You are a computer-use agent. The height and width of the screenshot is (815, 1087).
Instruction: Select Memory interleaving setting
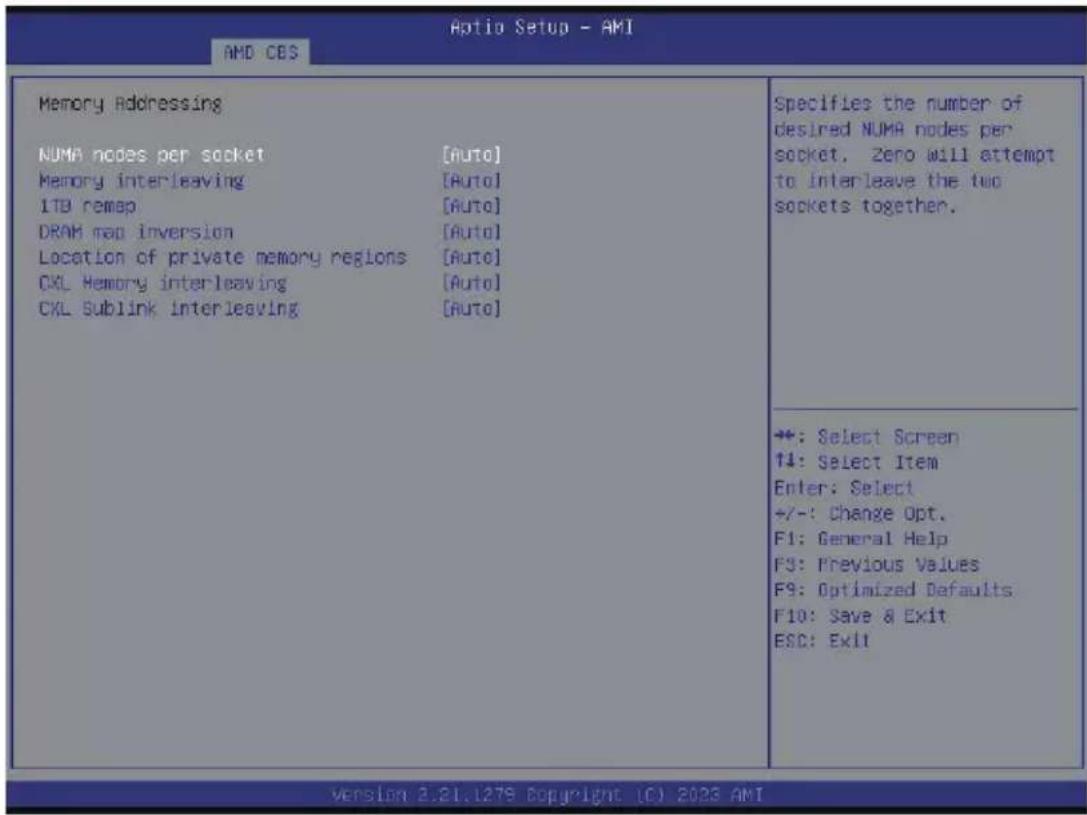point(141,181)
